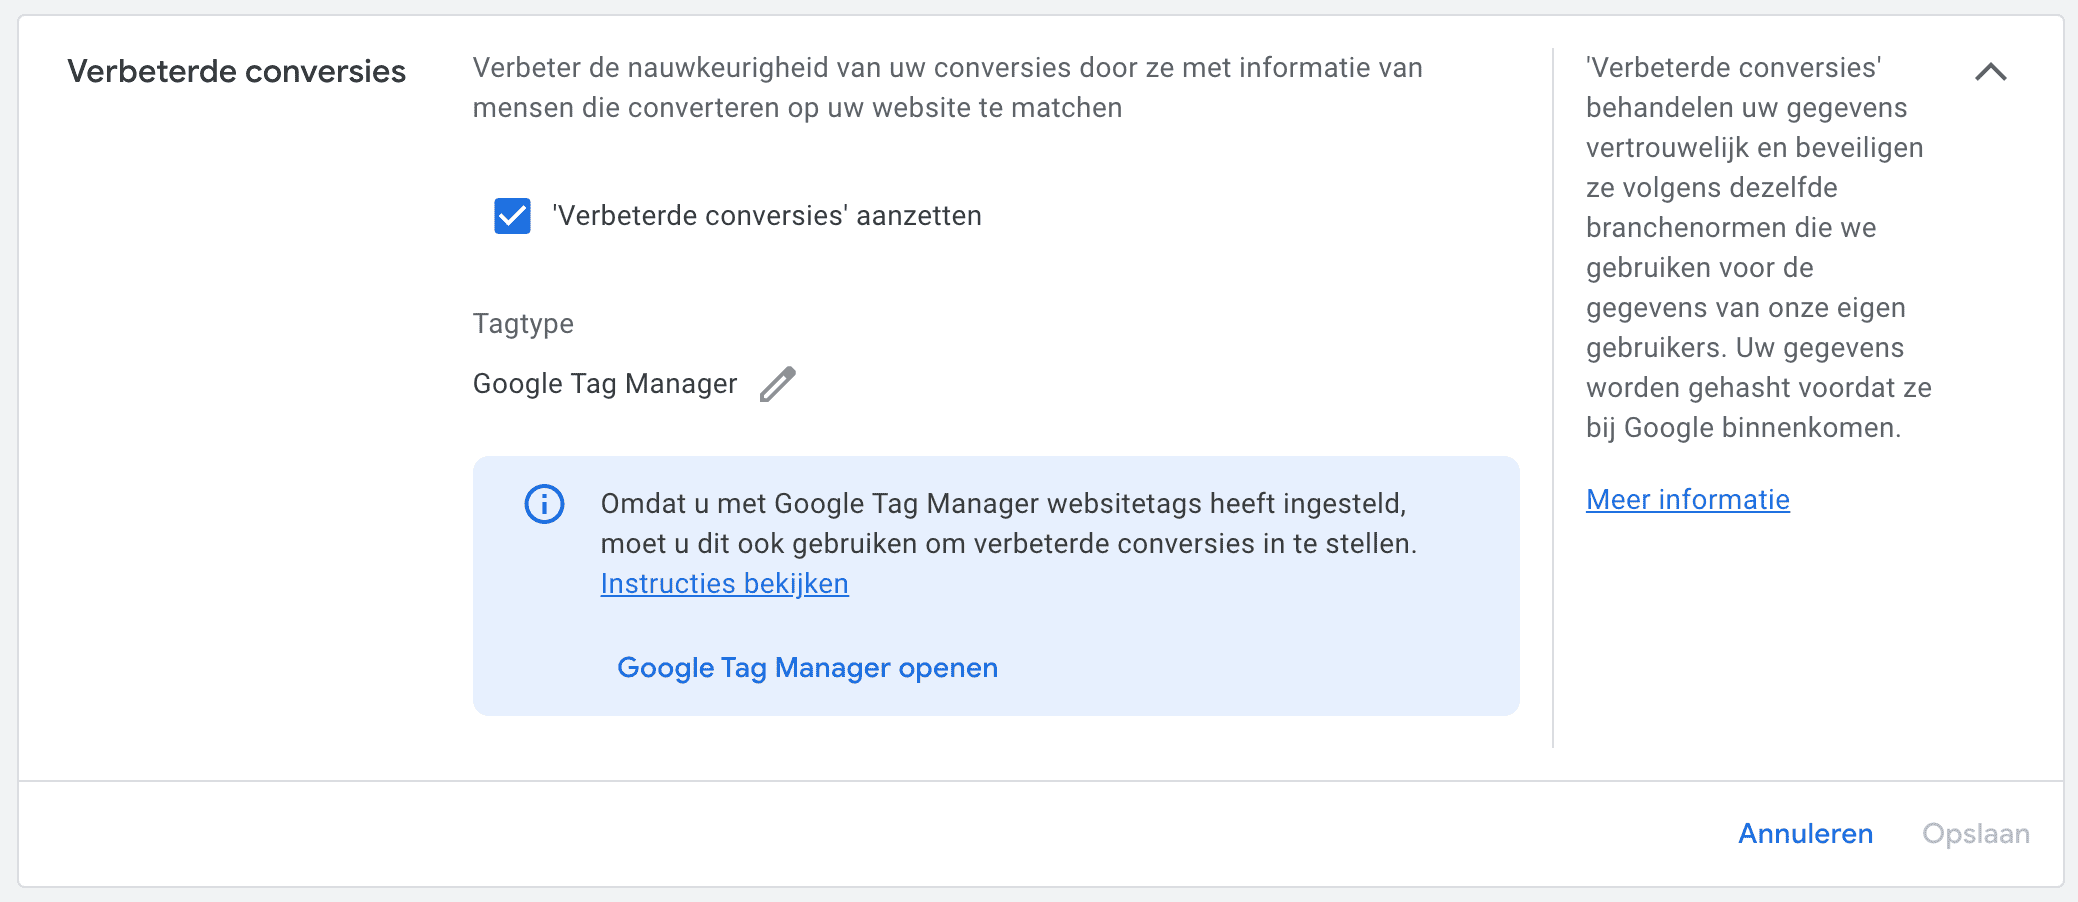Select the 'Verbeterde conversies' section heading
Viewport: 2078px width, 902px height.
pos(235,70)
